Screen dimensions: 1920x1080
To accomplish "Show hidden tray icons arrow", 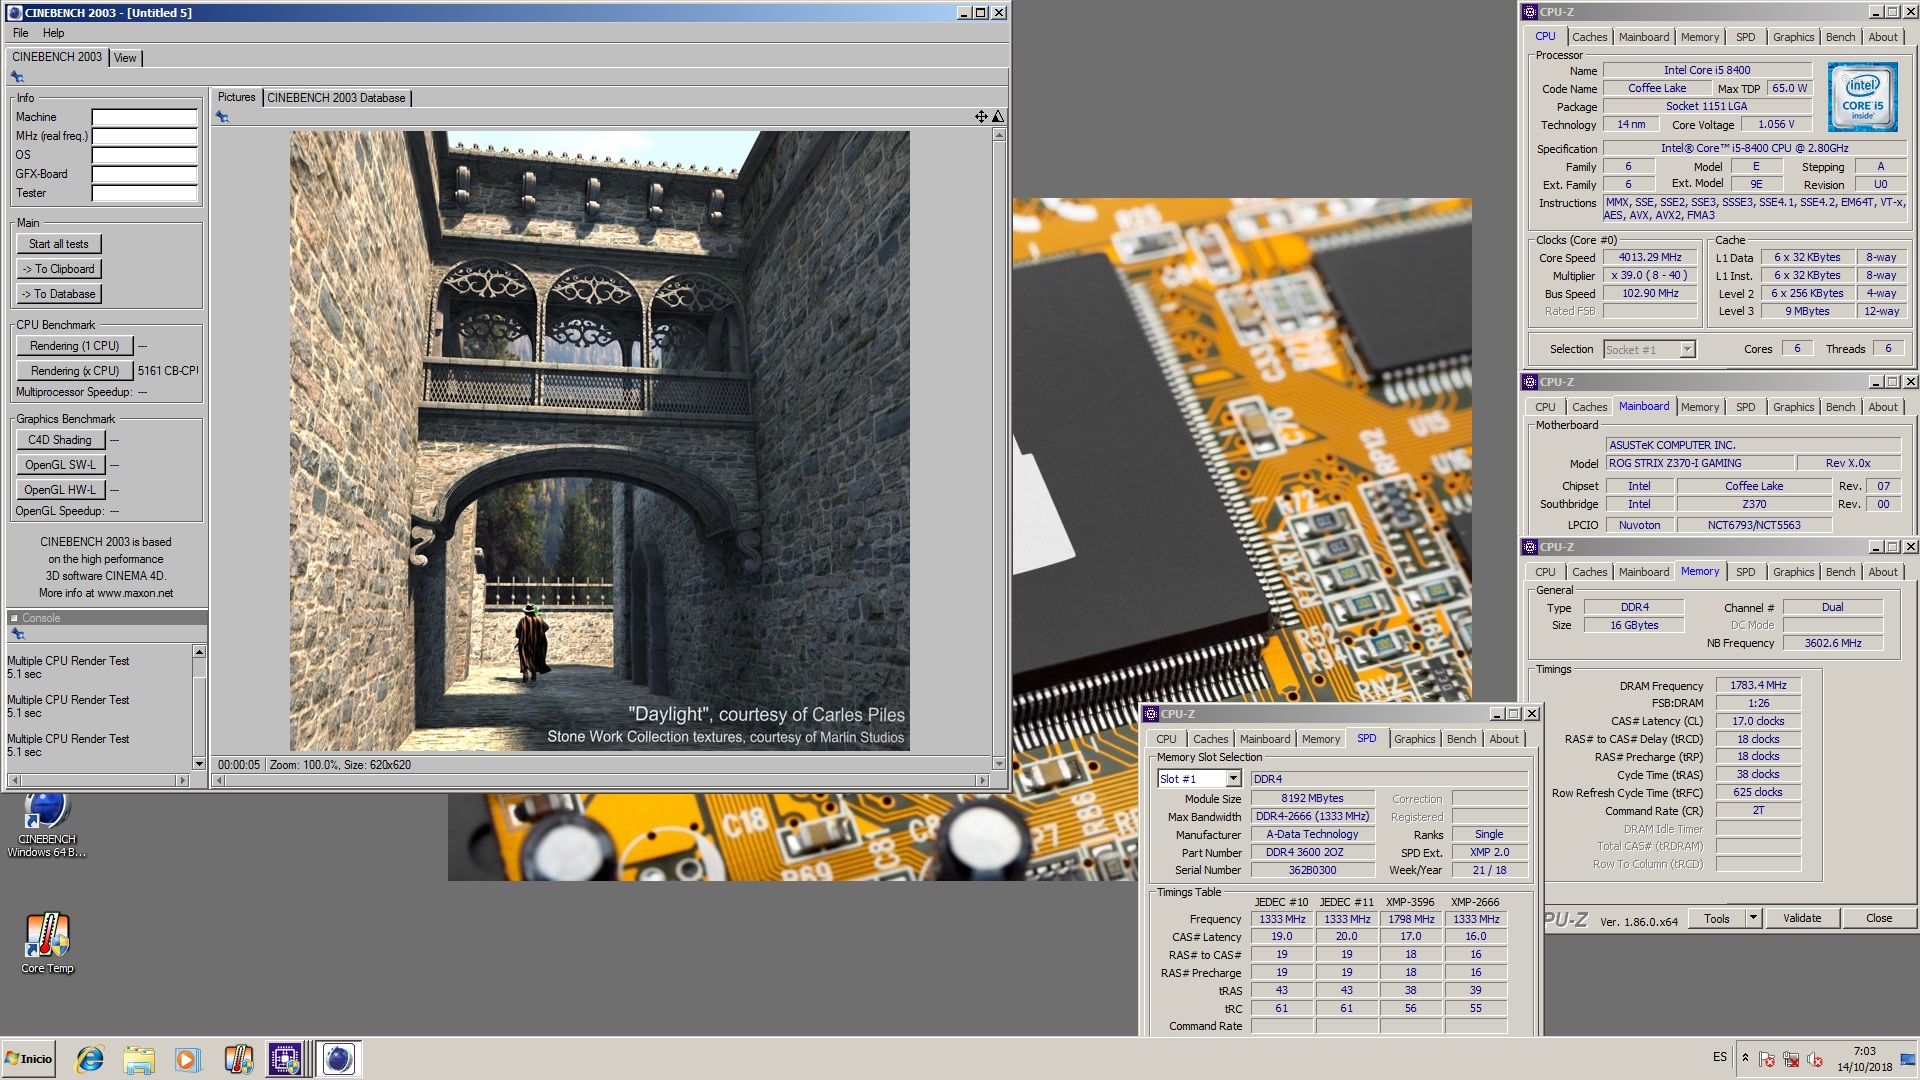I will pos(1745,1057).
